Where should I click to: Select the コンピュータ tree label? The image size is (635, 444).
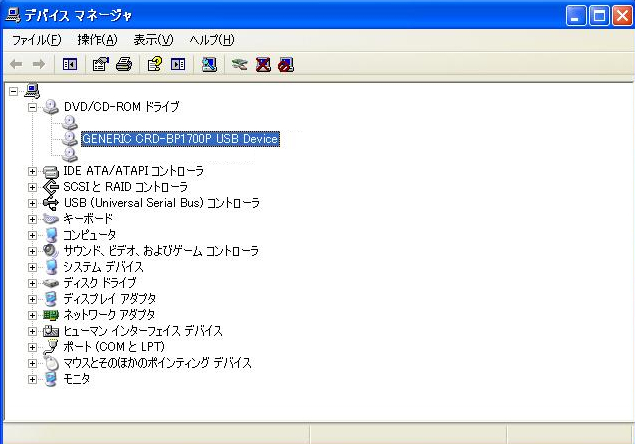coord(89,235)
